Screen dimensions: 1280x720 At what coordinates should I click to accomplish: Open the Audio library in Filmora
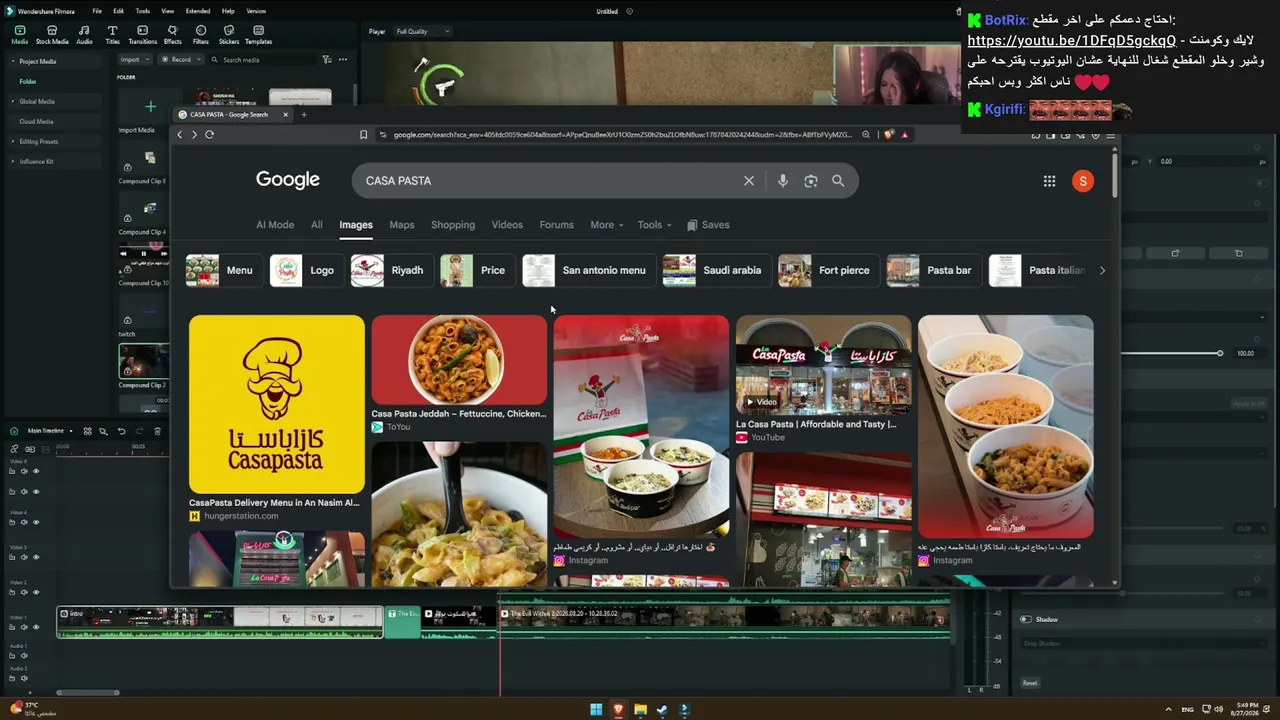84,35
